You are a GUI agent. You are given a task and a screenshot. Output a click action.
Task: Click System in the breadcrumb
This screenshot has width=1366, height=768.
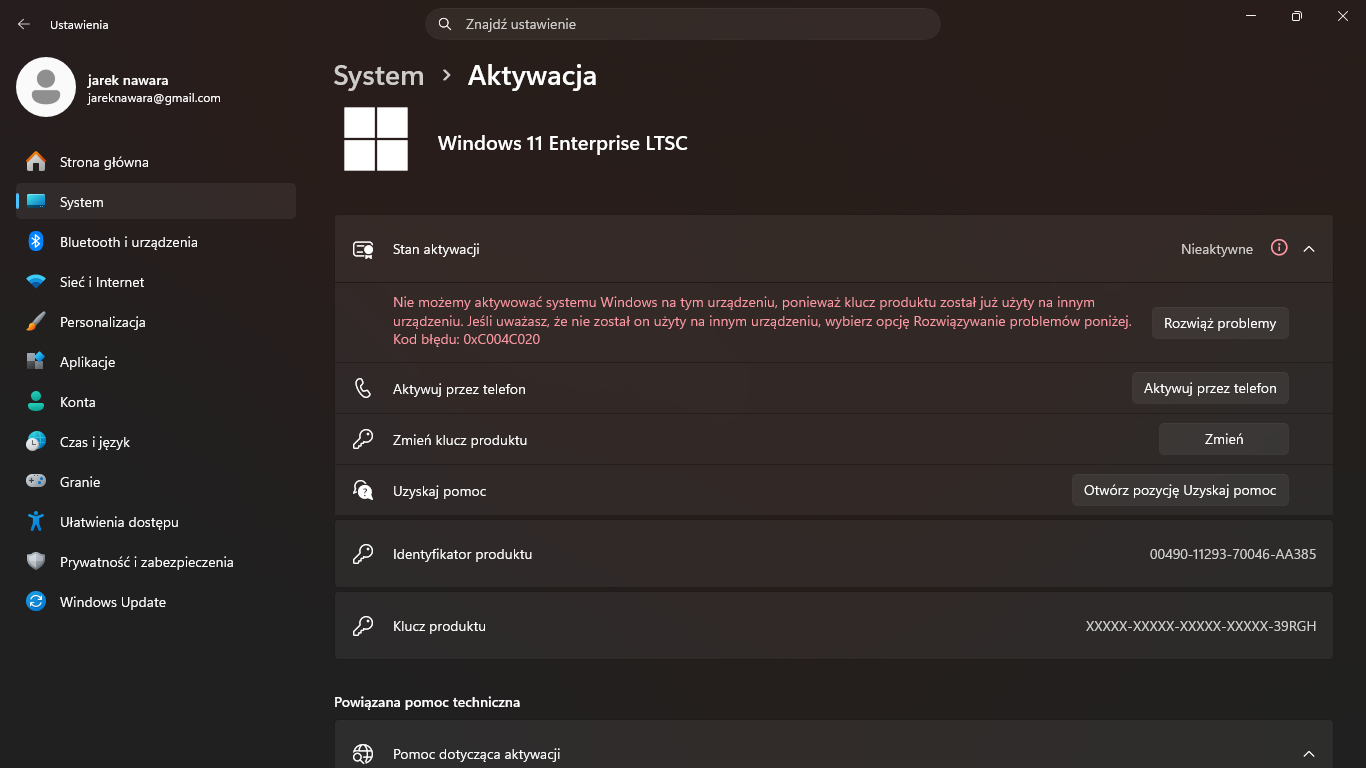point(379,76)
